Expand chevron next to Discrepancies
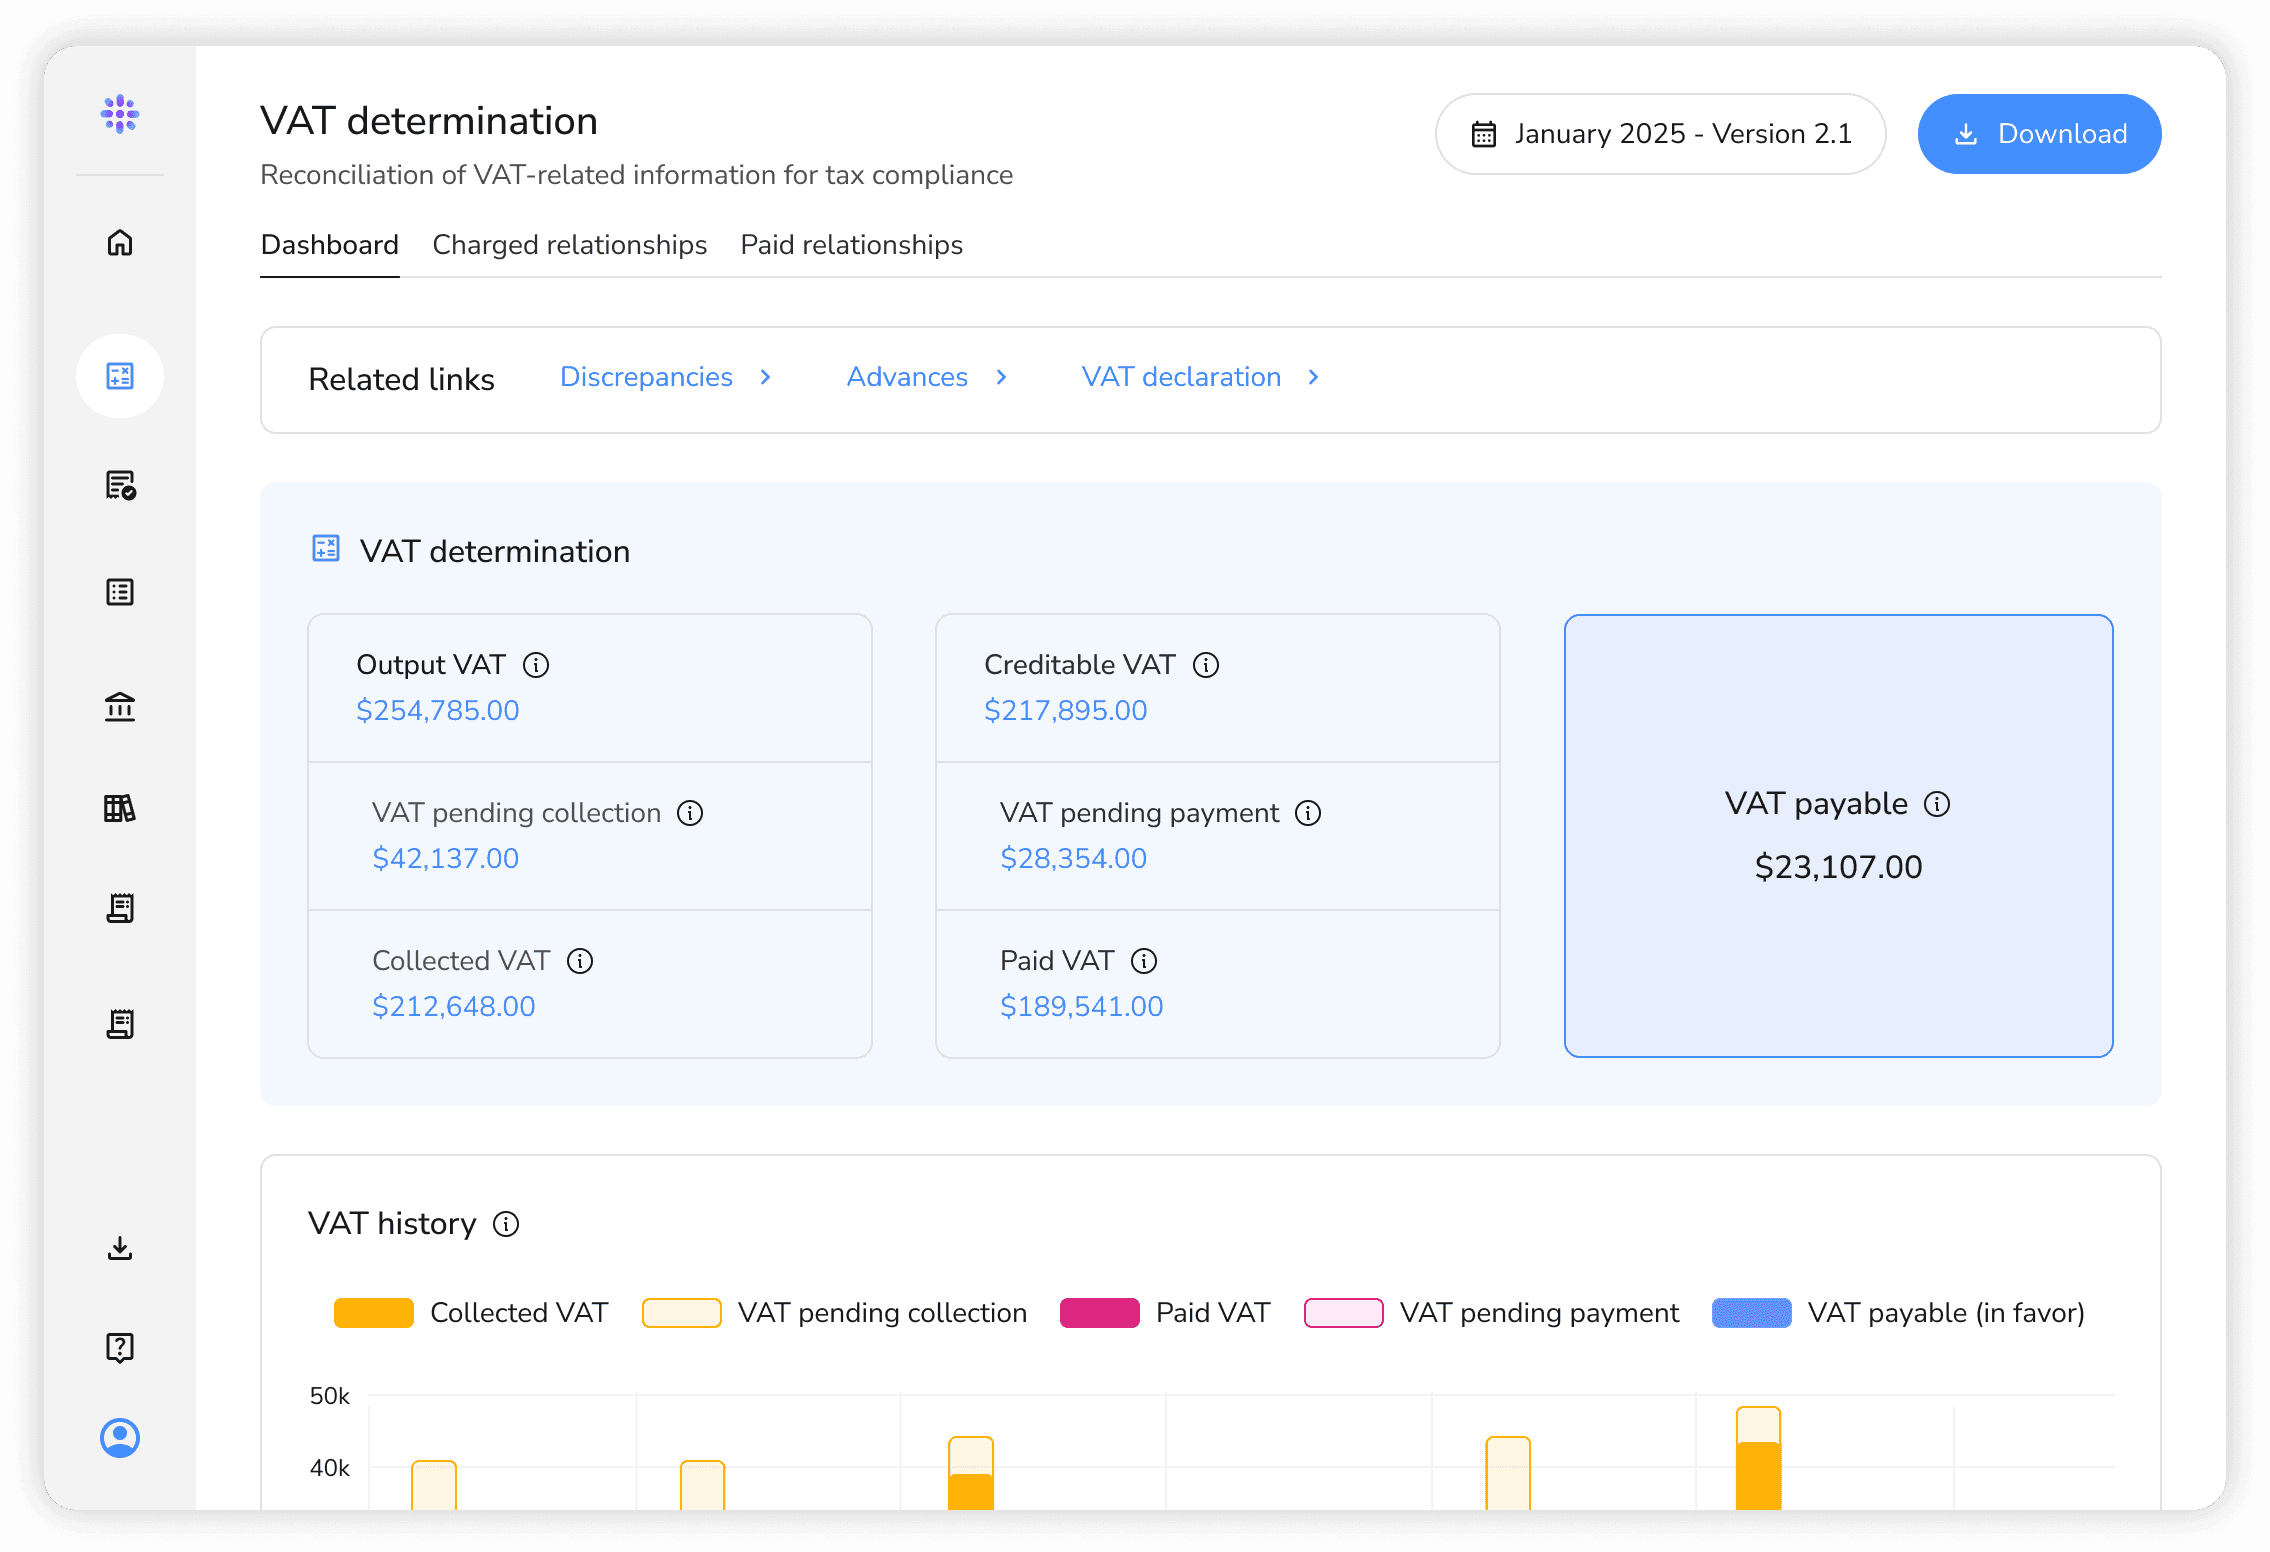 coord(766,377)
